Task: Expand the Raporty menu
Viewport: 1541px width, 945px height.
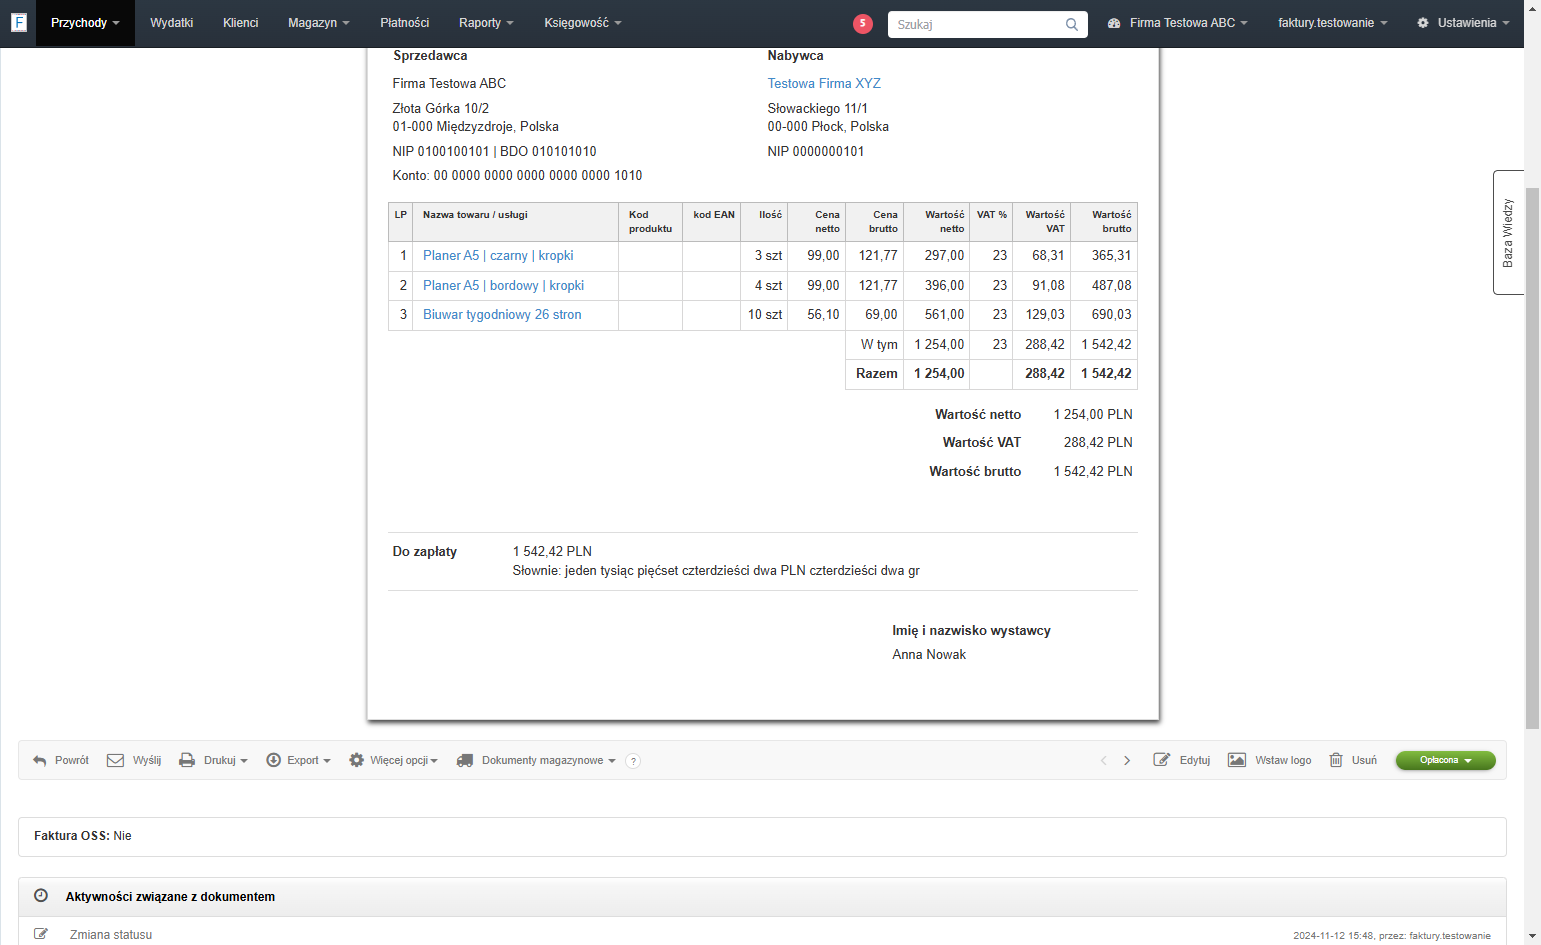Action: click(x=486, y=23)
